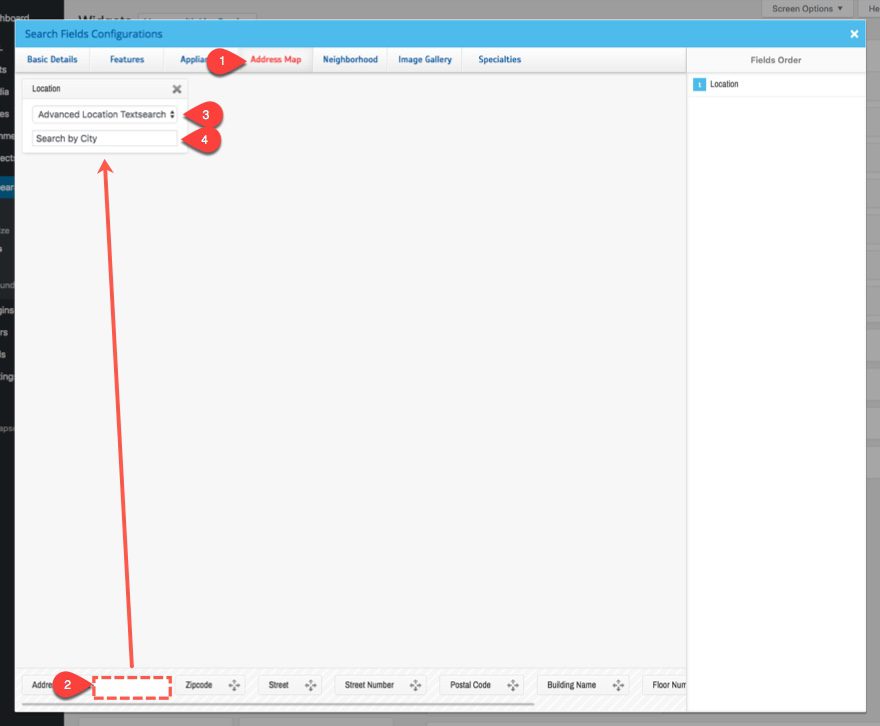Switch to the Image Gallery tab

pos(423,59)
